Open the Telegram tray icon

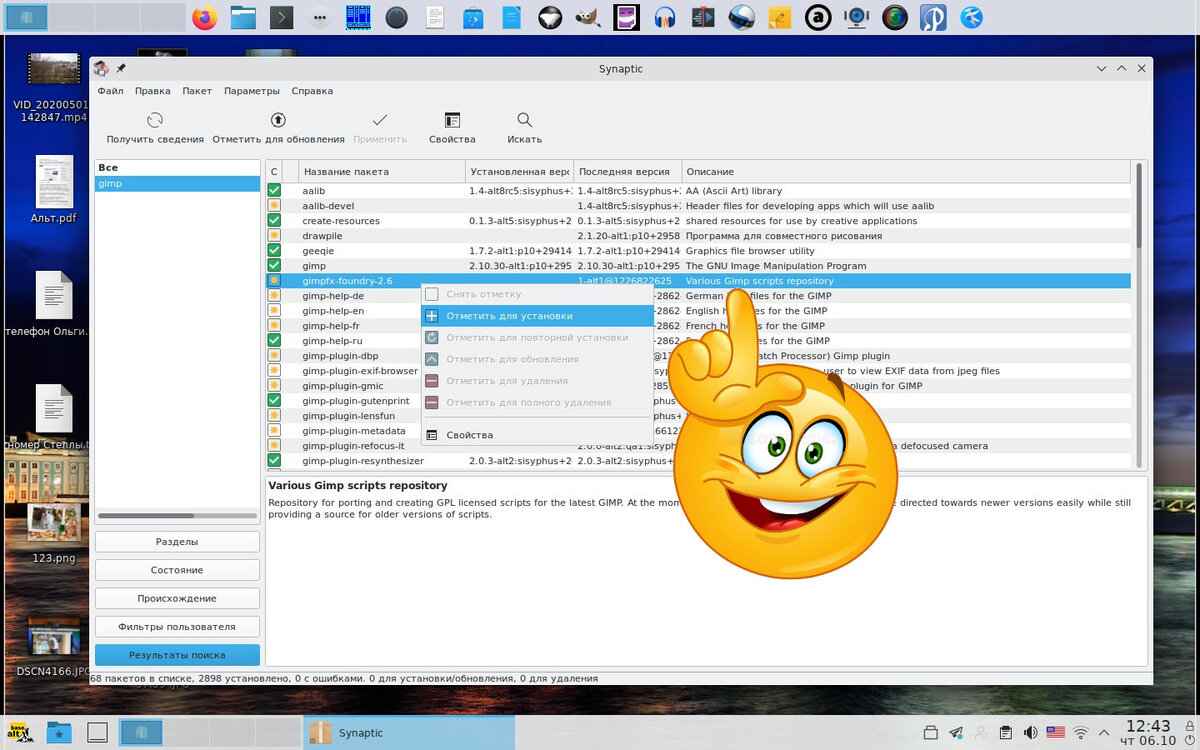click(956, 732)
